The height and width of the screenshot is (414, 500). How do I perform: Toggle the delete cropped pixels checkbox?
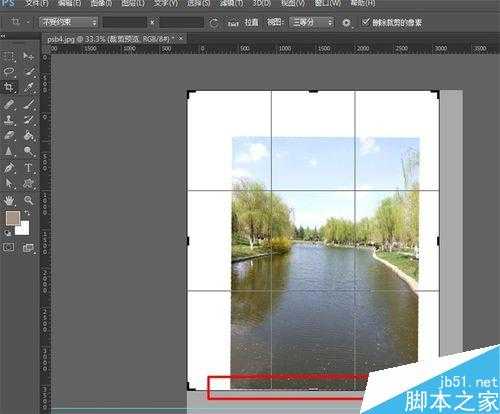[x=366, y=22]
